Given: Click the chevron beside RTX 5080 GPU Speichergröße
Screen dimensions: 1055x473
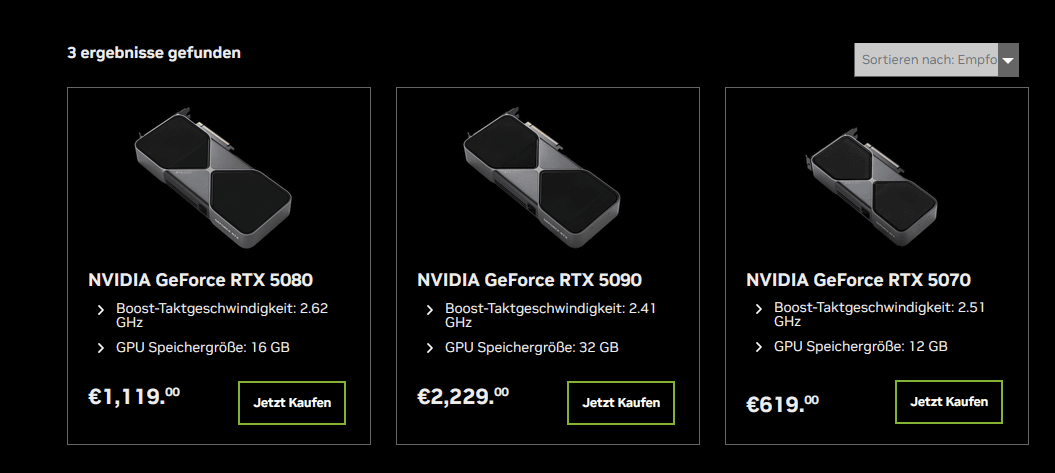Looking at the screenshot, I should click(101, 348).
